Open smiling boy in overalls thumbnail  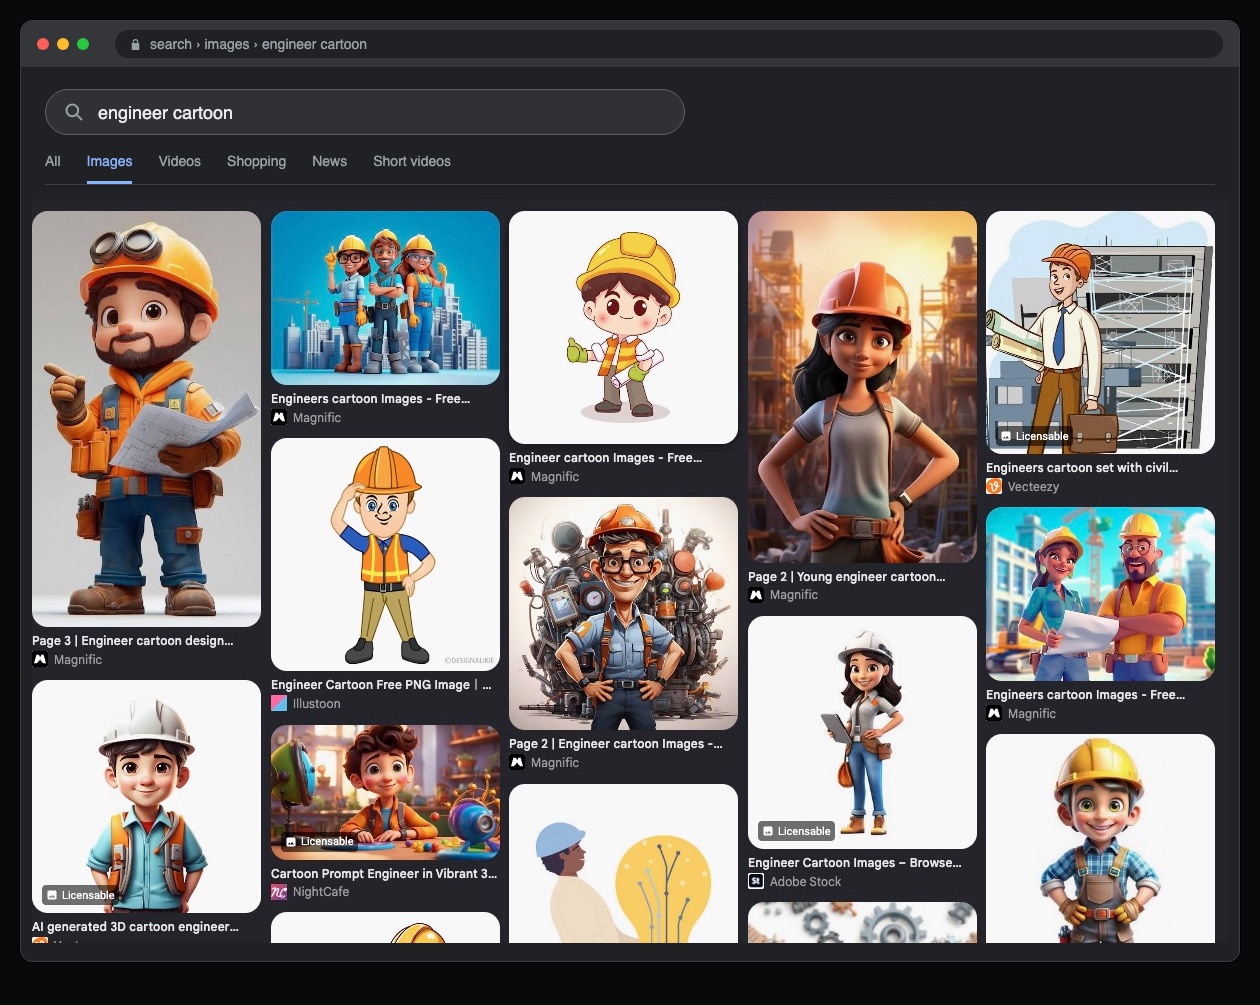click(1100, 838)
